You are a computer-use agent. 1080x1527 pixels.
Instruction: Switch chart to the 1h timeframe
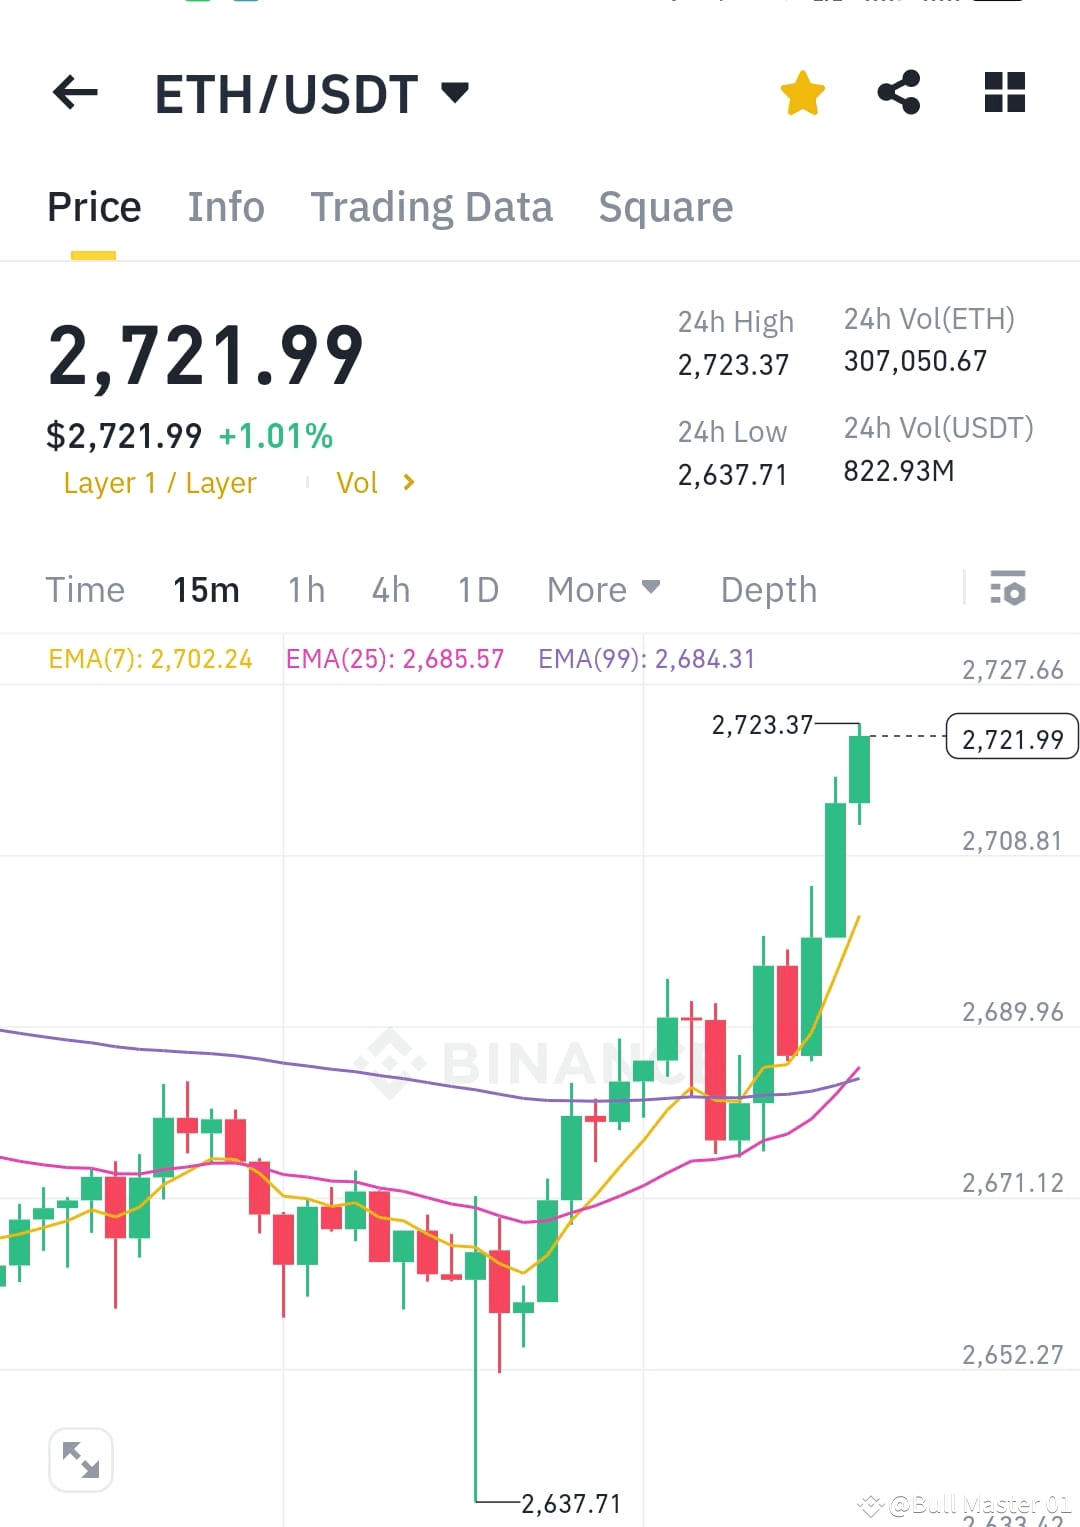click(x=305, y=590)
